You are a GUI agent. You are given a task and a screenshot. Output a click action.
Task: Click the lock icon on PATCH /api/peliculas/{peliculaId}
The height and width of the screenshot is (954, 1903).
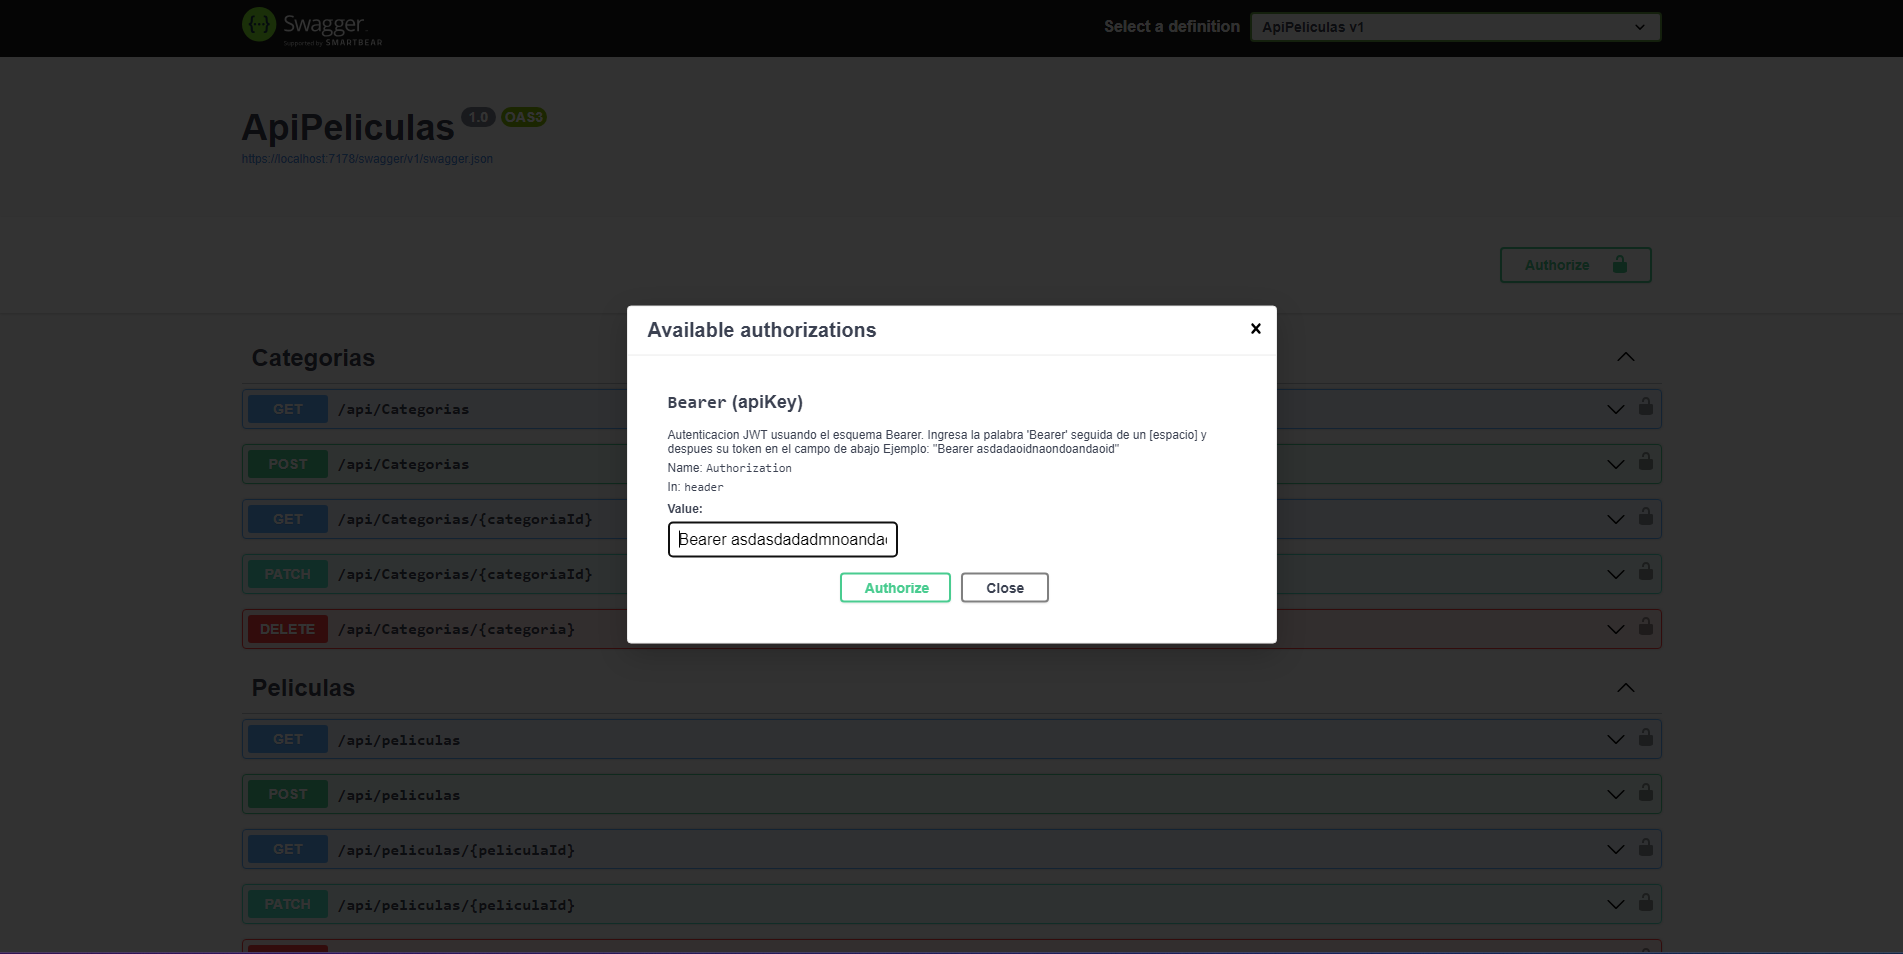tap(1645, 903)
